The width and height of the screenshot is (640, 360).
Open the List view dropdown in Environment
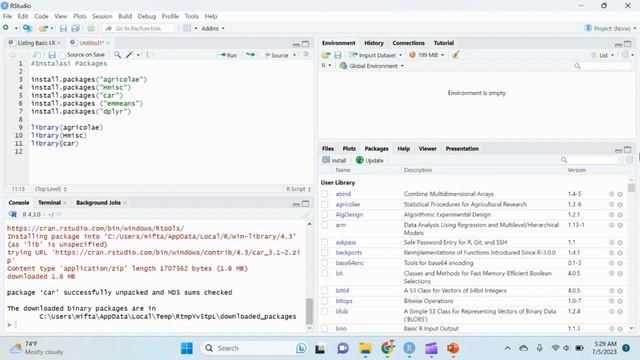(602, 55)
